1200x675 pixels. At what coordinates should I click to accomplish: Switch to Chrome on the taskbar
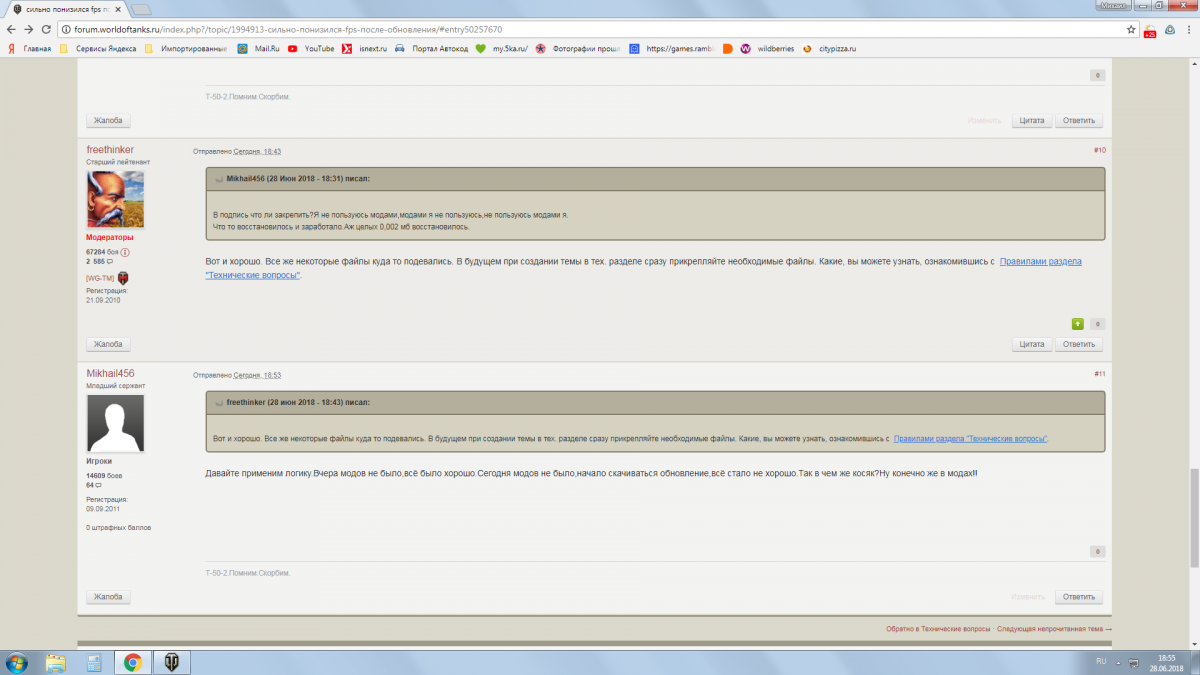tap(131, 661)
